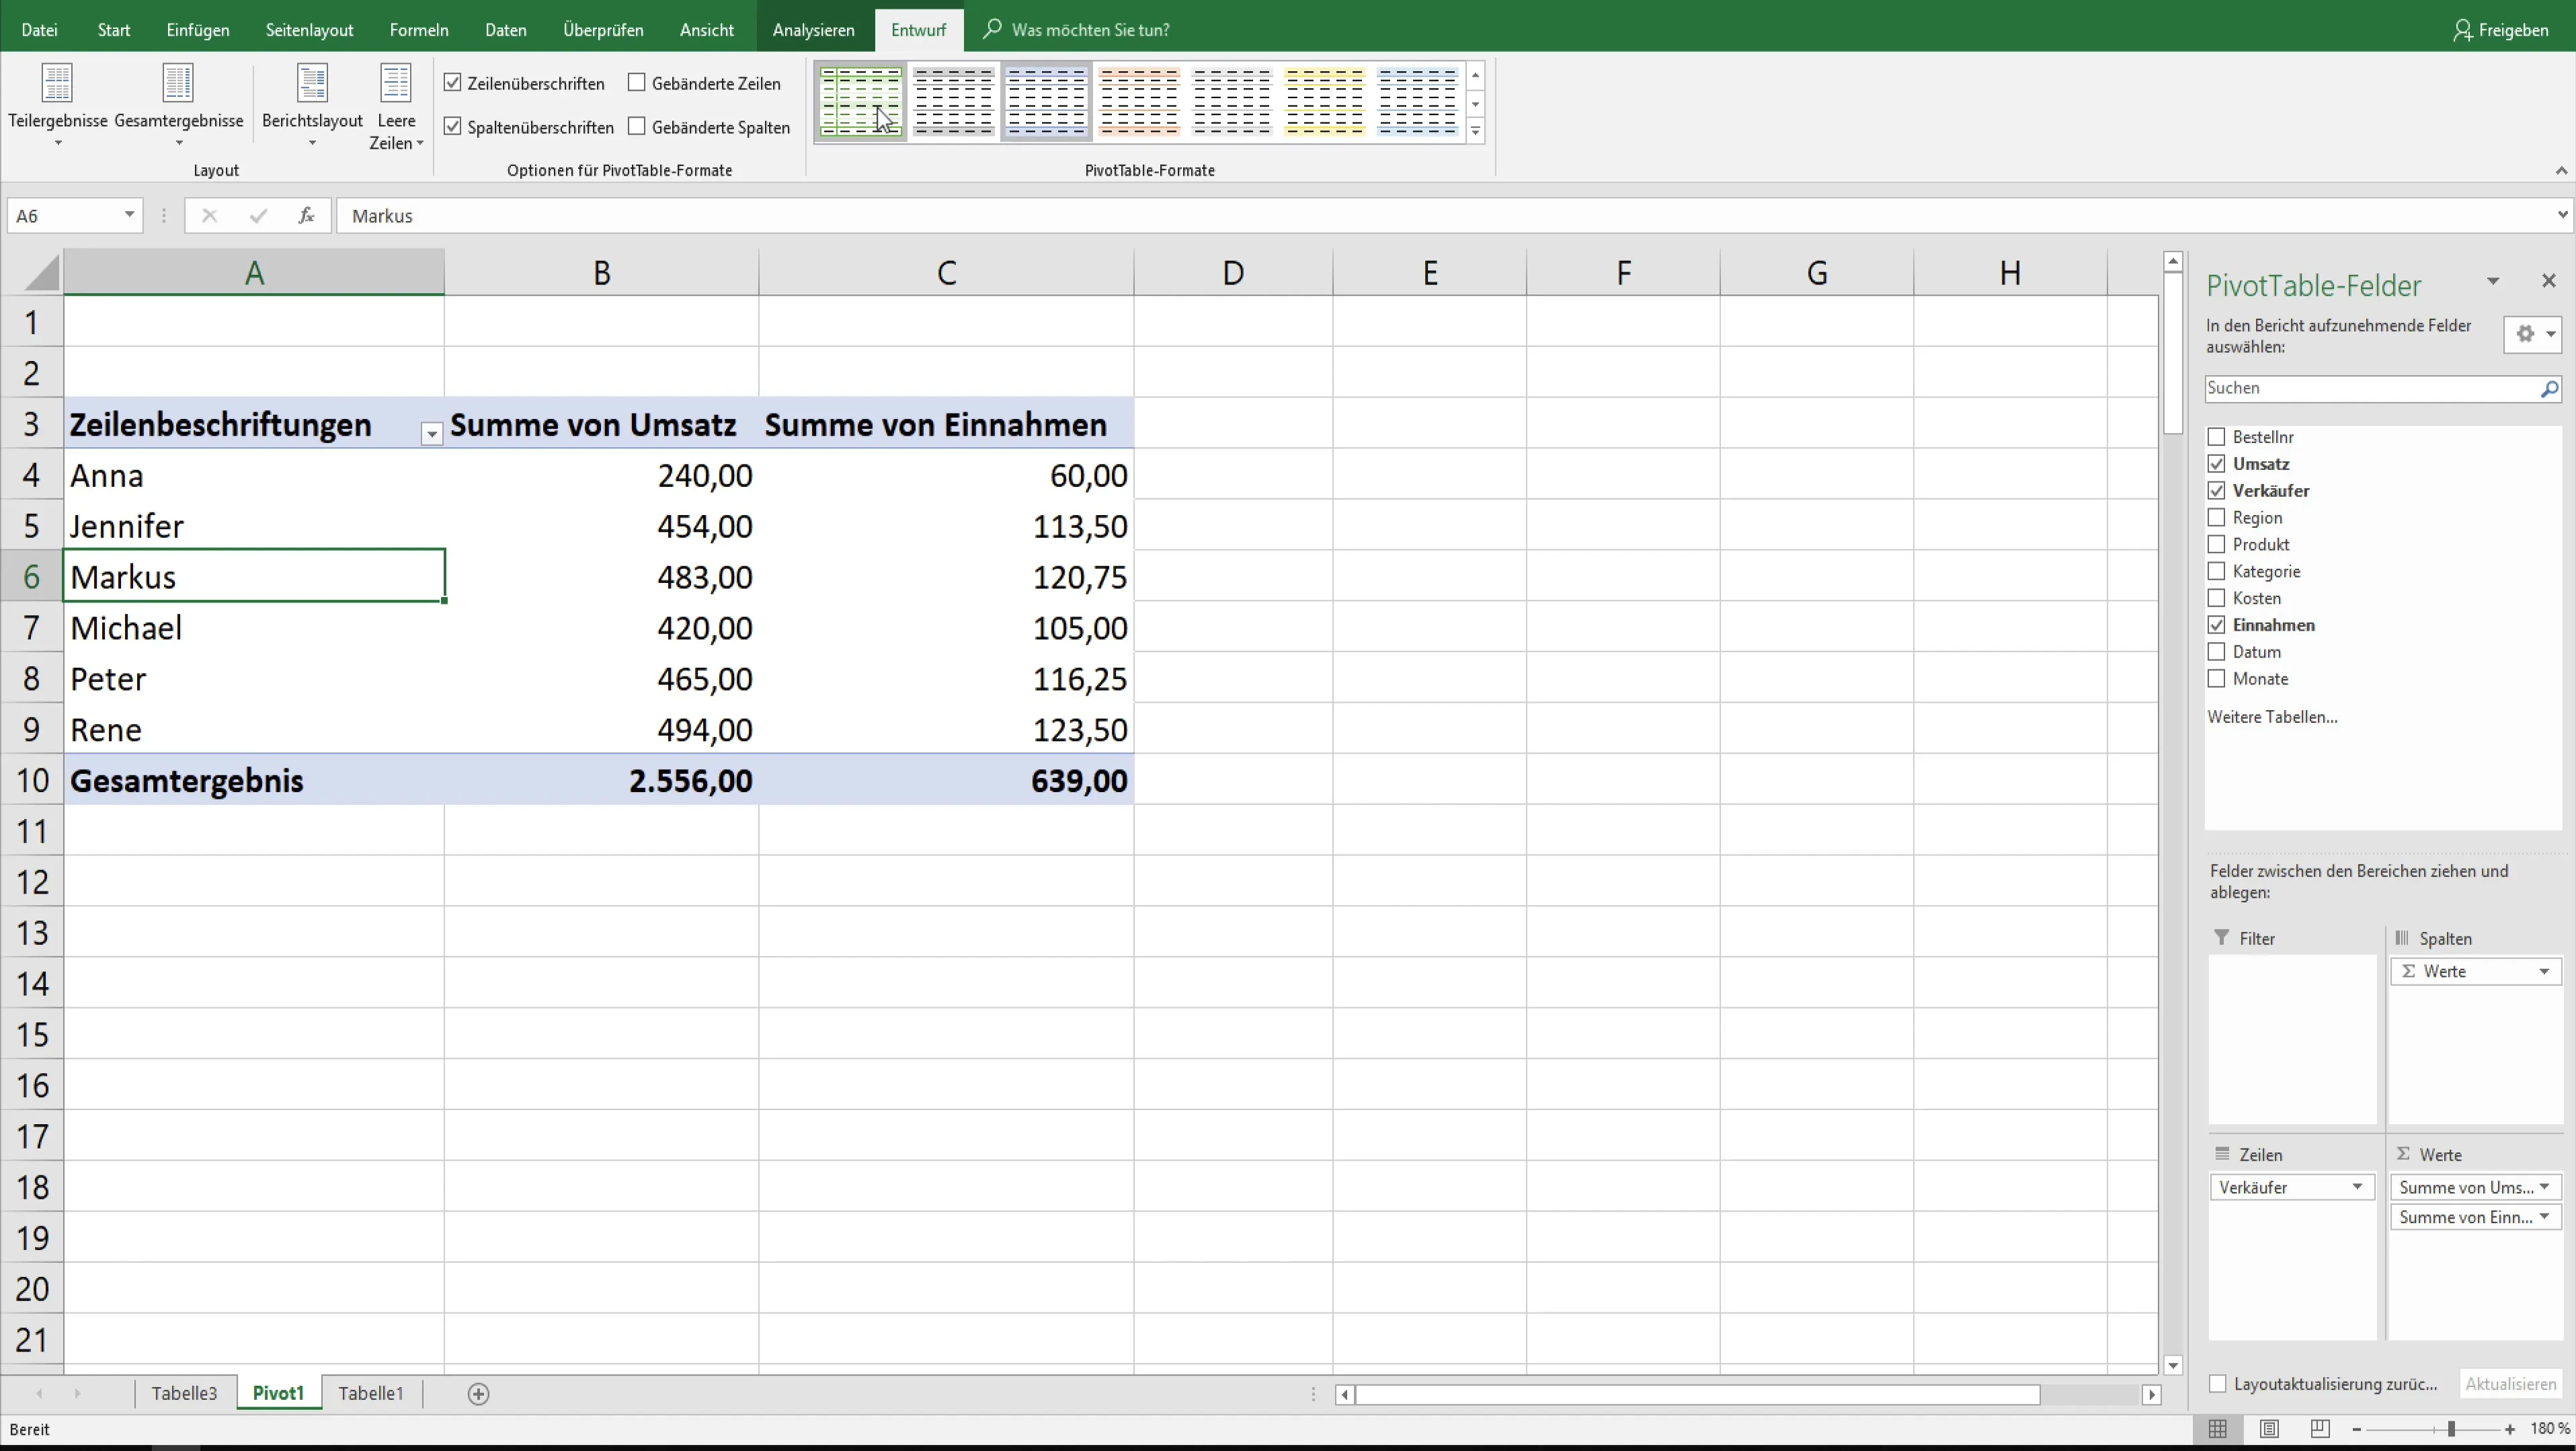Apply the yellow PivotTable style thumbnail
The width and height of the screenshot is (2576, 1451).
pos(1325,102)
